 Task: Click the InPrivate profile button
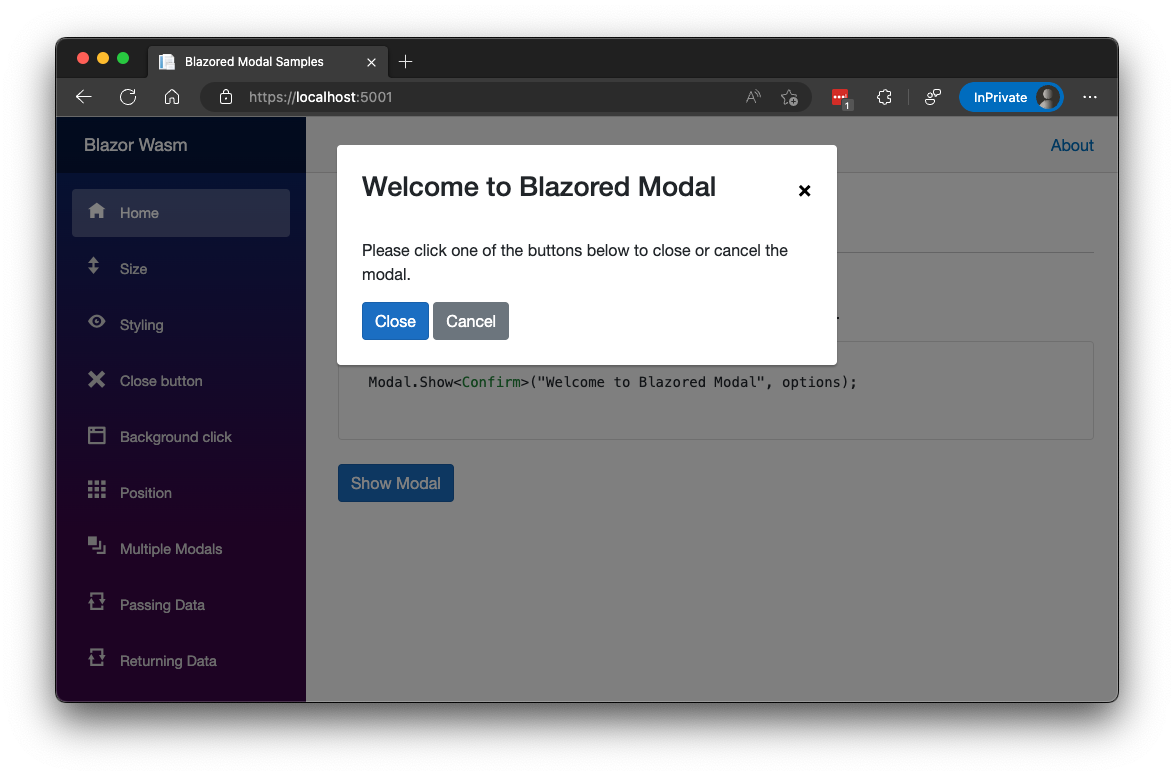tap(1011, 97)
